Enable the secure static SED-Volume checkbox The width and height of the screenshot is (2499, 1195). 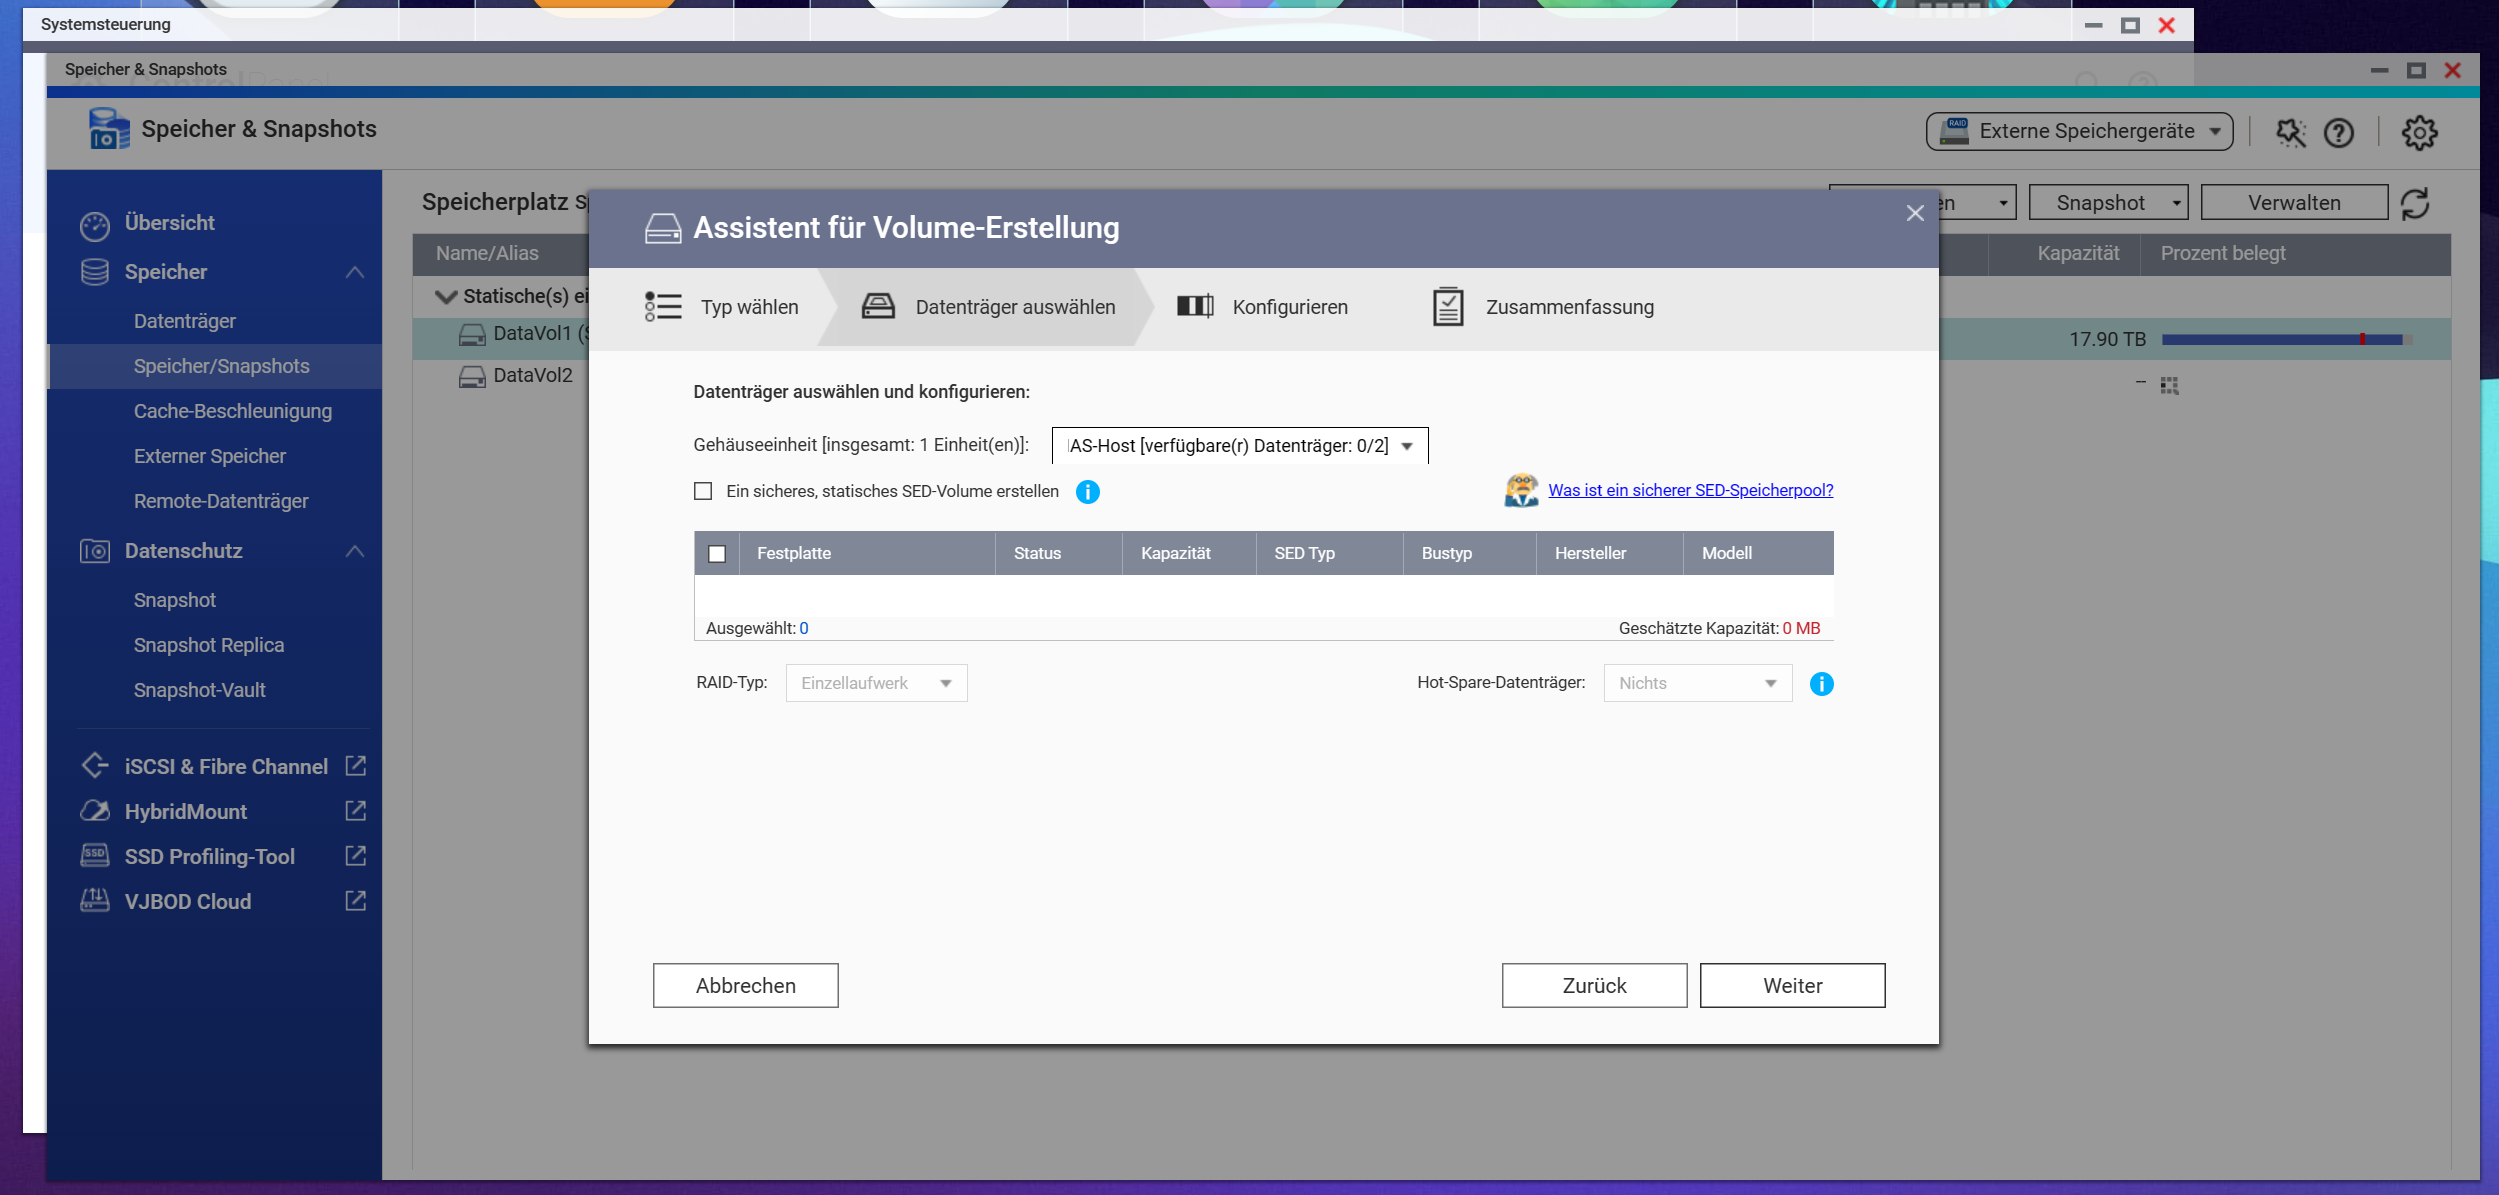pos(703,491)
